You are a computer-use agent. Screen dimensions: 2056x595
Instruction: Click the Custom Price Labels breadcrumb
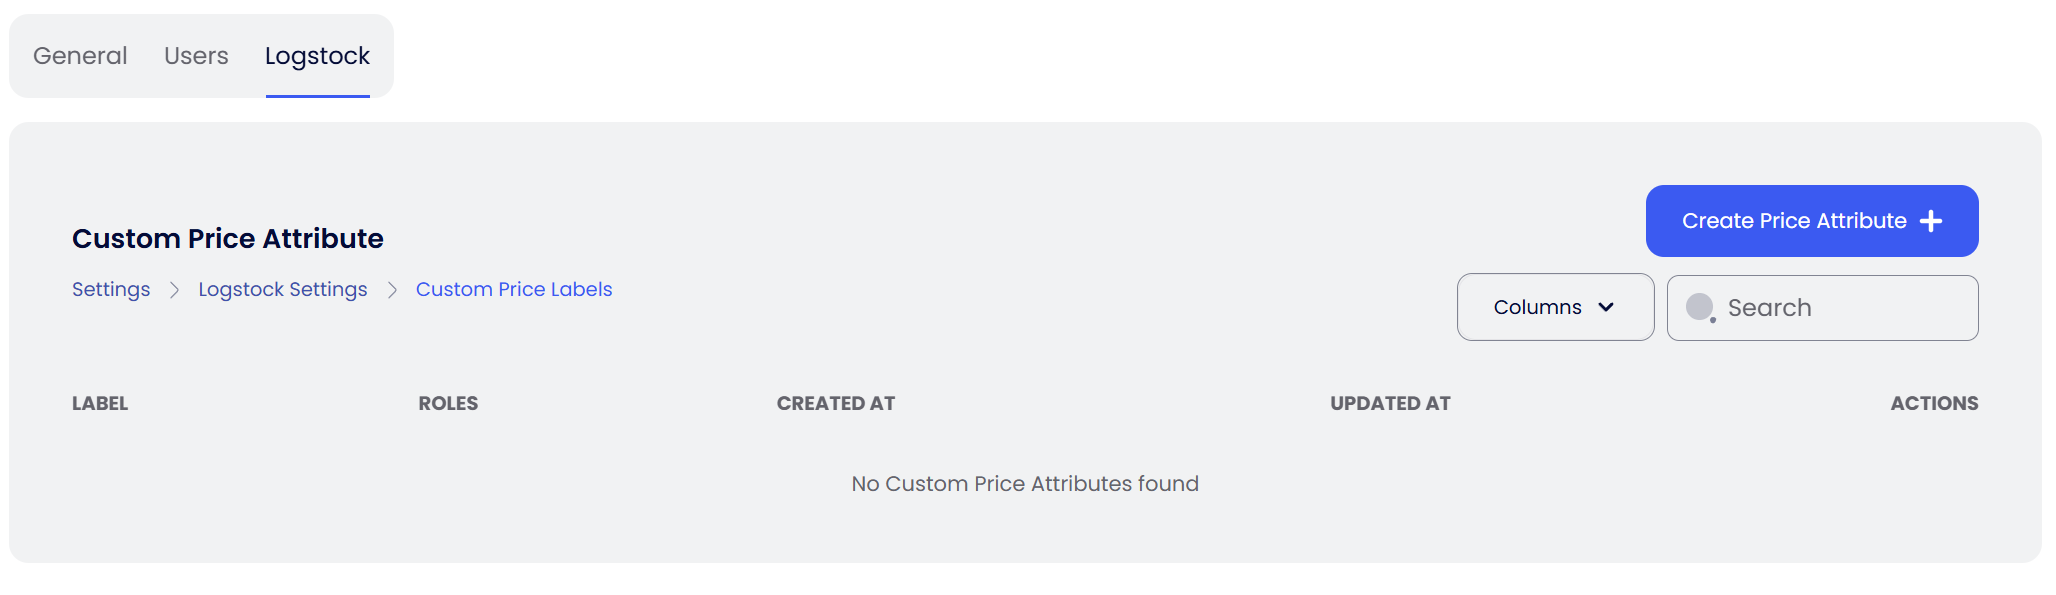click(x=514, y=289)
